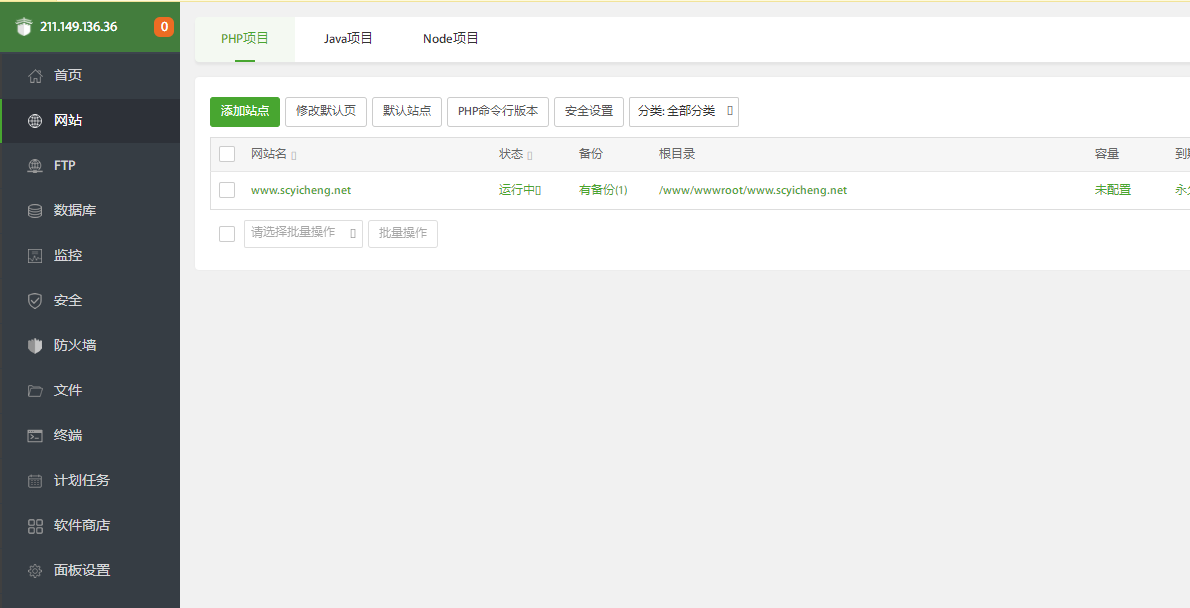Click the globe icon beside 网站
Screen dimensions: 1190x608
click(x=35, y=121)
